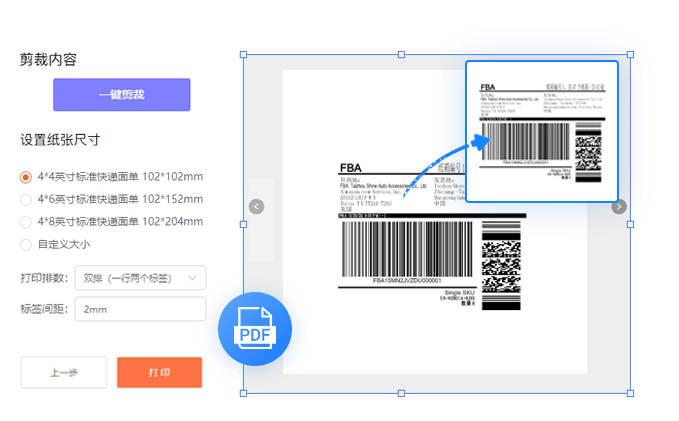Click the right gray carousel arrow
The height and width of the screenshot is (421, 679).
point(619,207)
